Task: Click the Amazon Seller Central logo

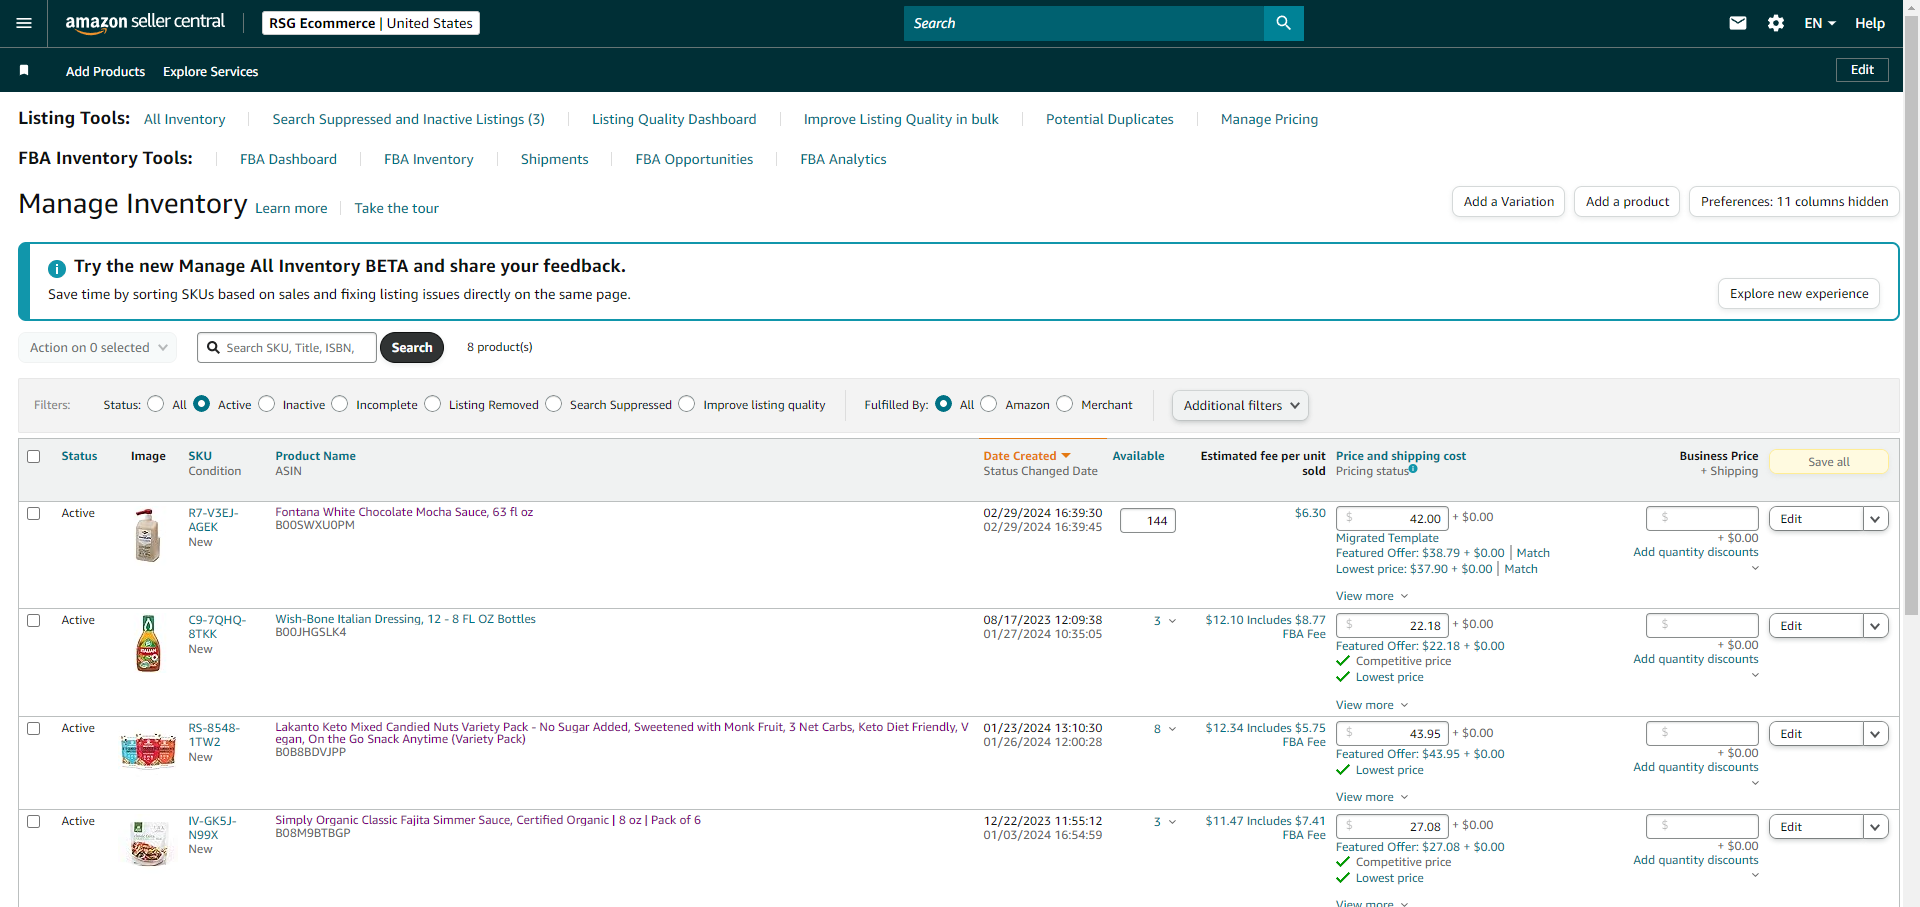Action: point(145,23)
